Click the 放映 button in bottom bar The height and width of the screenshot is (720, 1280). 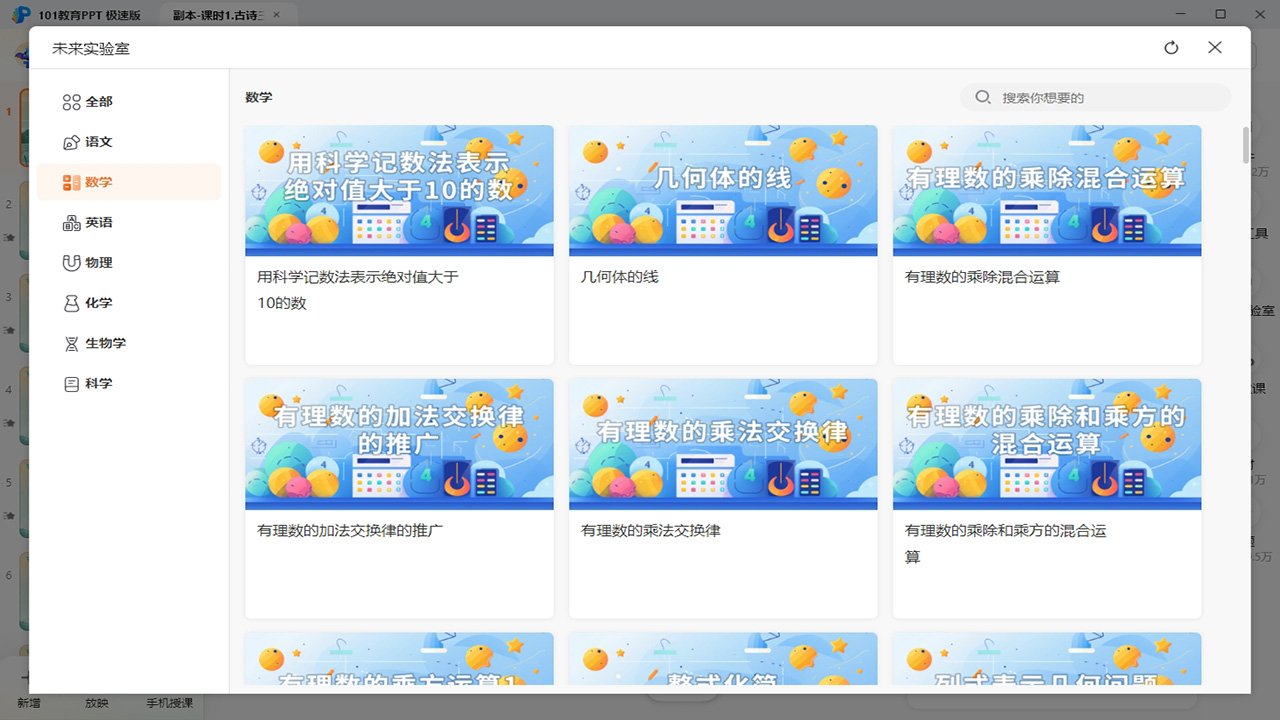[96, 702]
